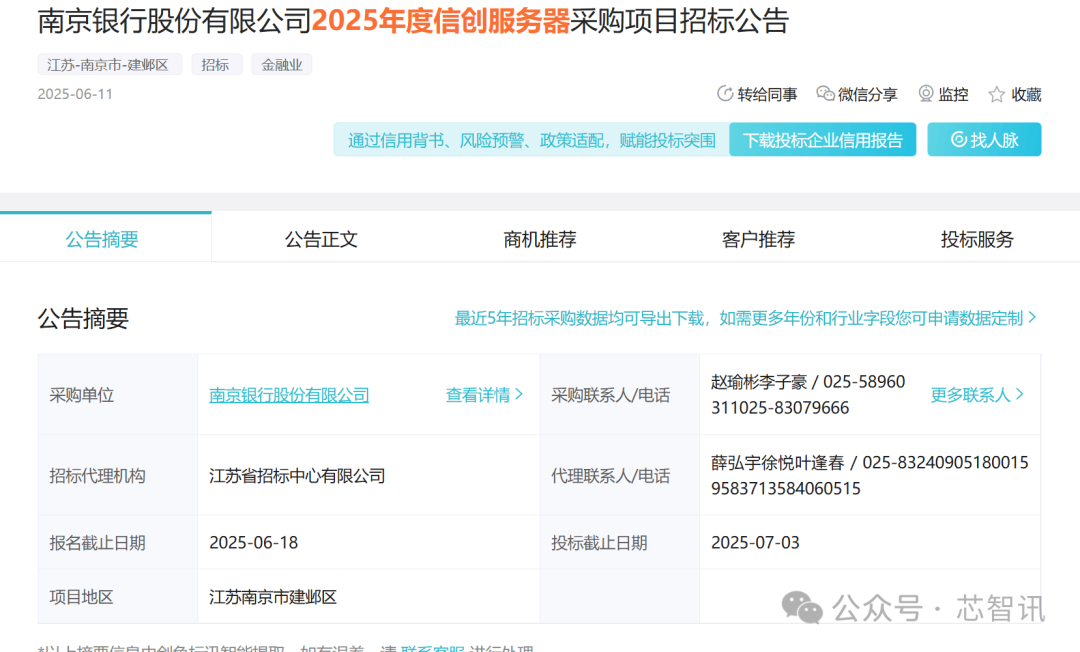Open the 南京银行股份有限公司 company link
Viewport: 1080px width, 652px height.
tap(289, 395)
